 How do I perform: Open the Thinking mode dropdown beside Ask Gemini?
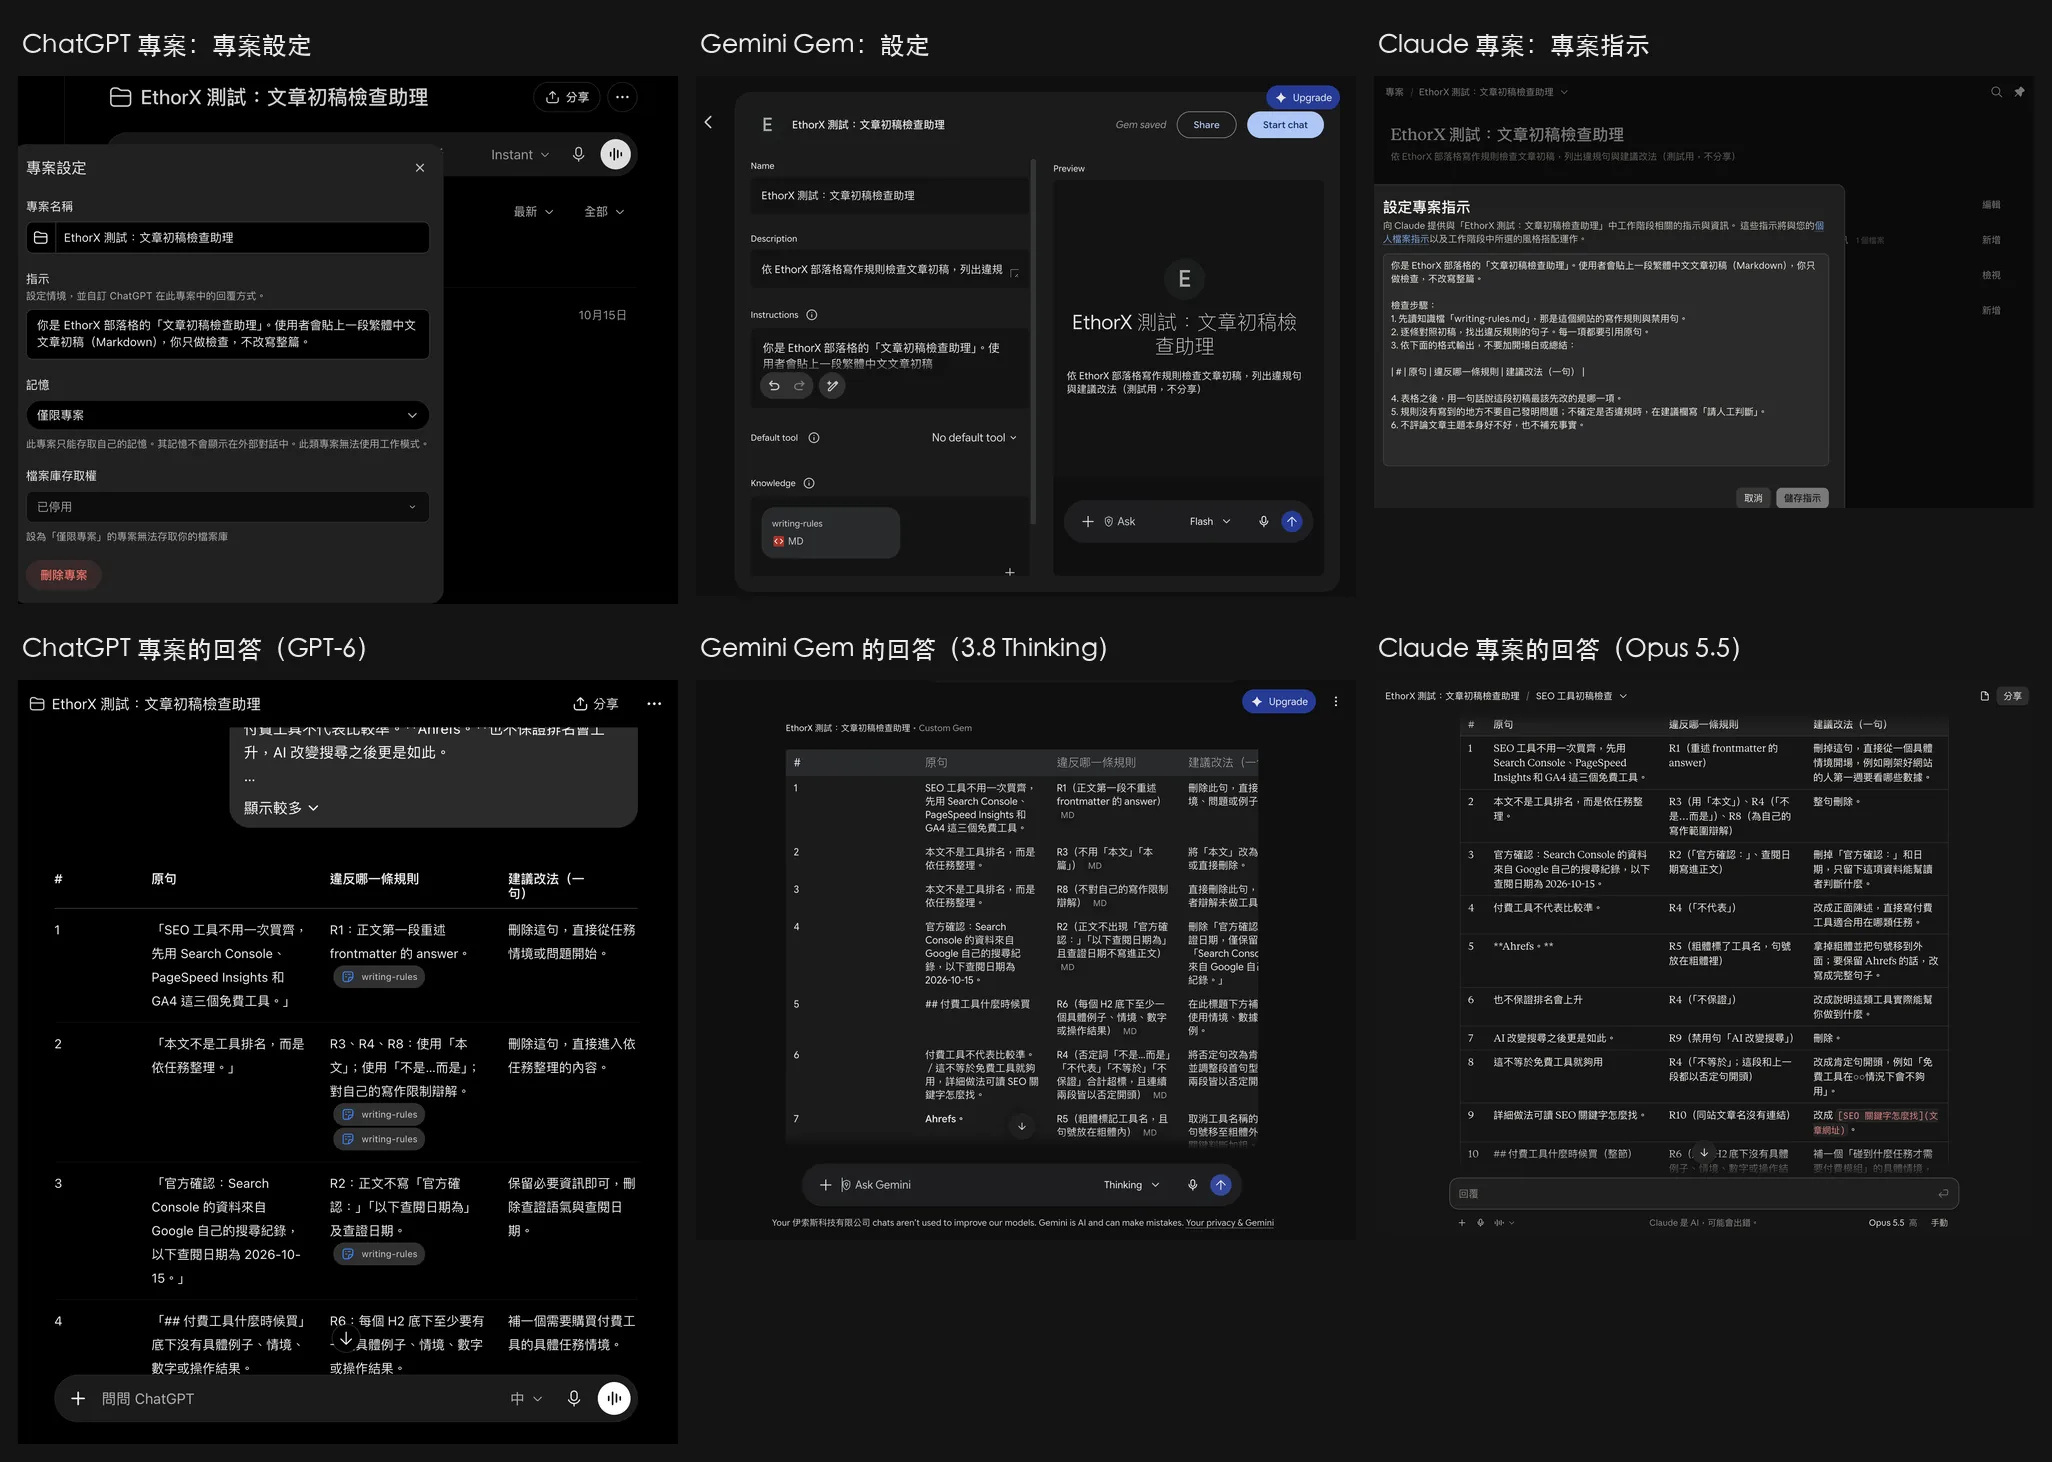tap(1132, 1185)
